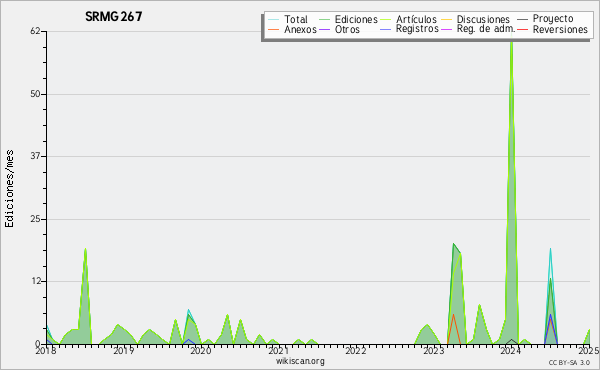
Task: Click the chart title 'SRMG 267'
Action: click(x=114, y=16)
